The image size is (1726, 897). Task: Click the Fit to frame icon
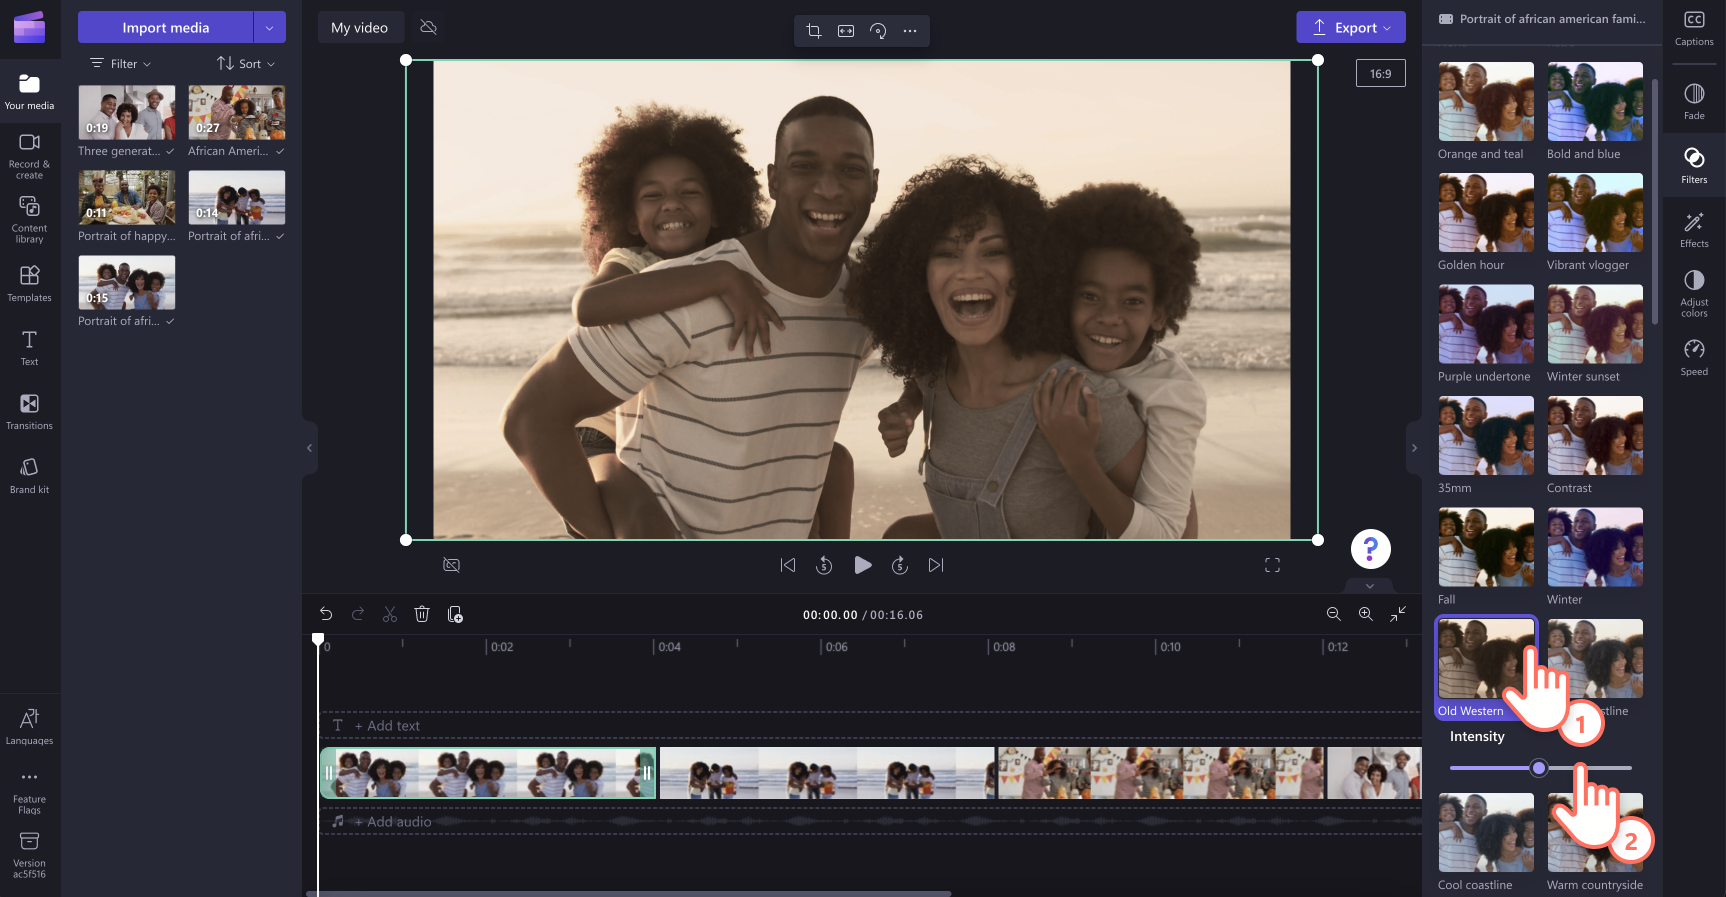click(846, 31)
